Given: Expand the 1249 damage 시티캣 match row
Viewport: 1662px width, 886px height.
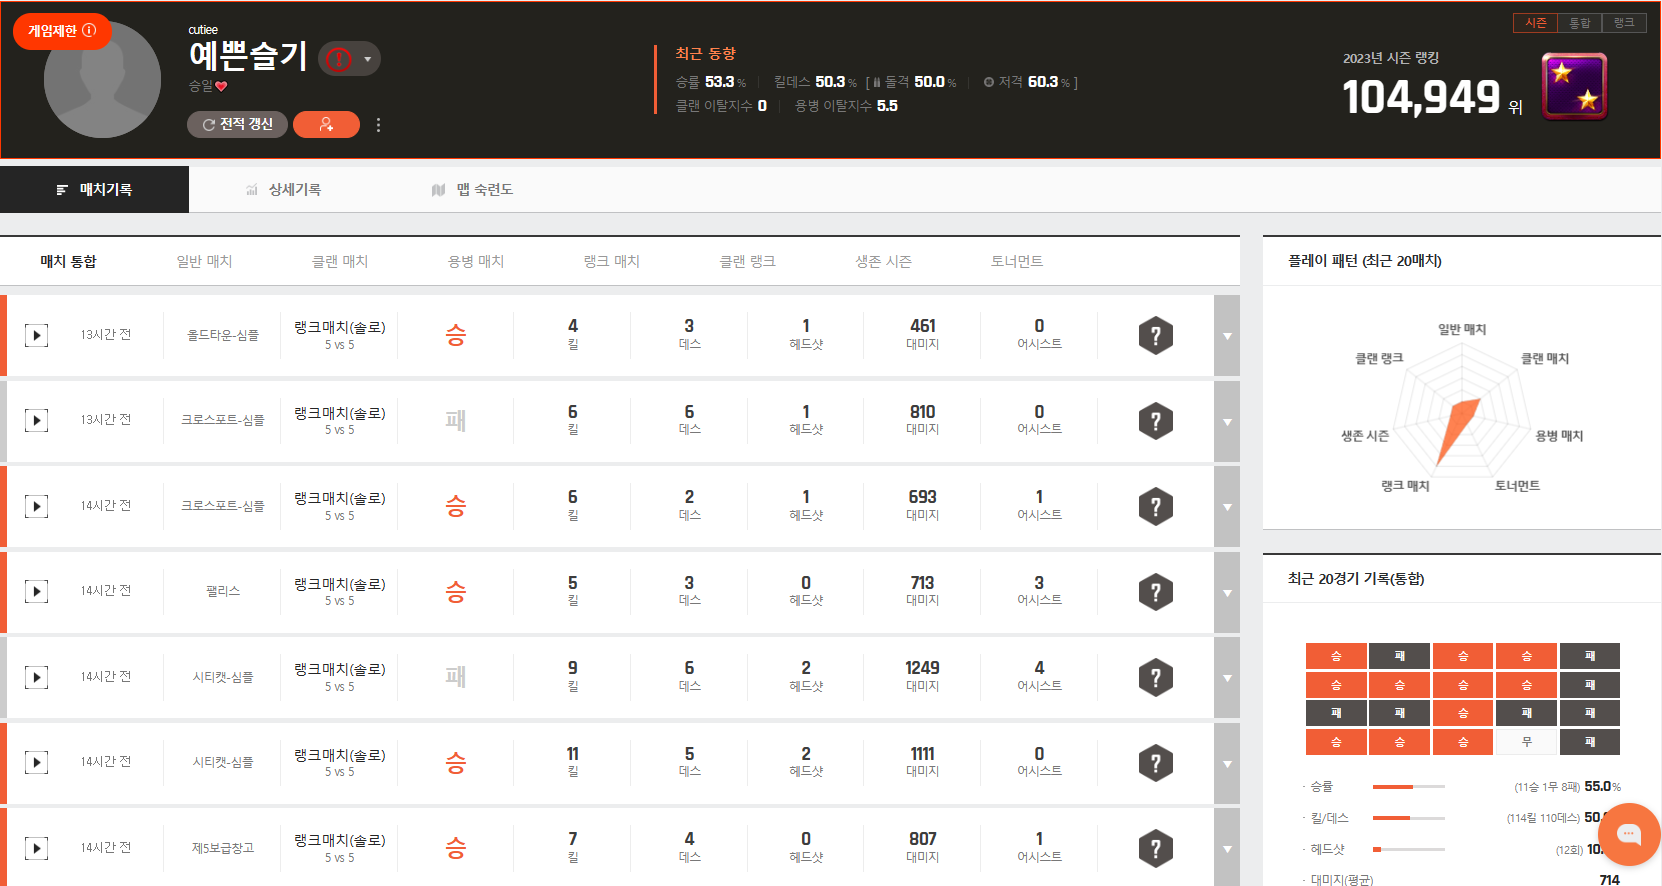Looking at the screenshot, I should coord(1227,678).
